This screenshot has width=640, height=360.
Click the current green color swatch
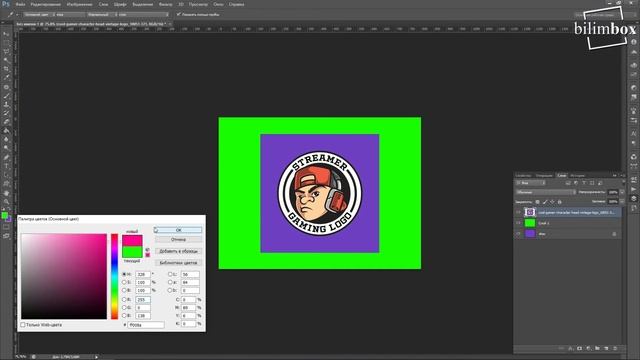pyautogui.click(x=132, y=252)
